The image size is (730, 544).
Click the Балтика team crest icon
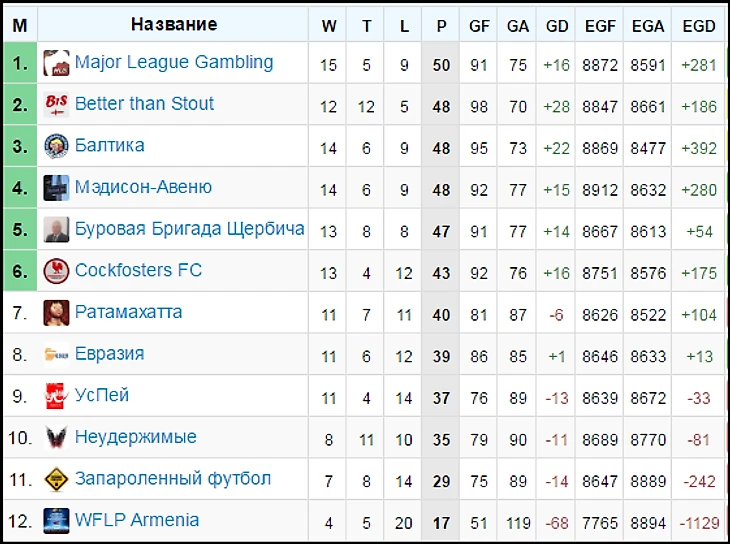(x=56, y=146)
